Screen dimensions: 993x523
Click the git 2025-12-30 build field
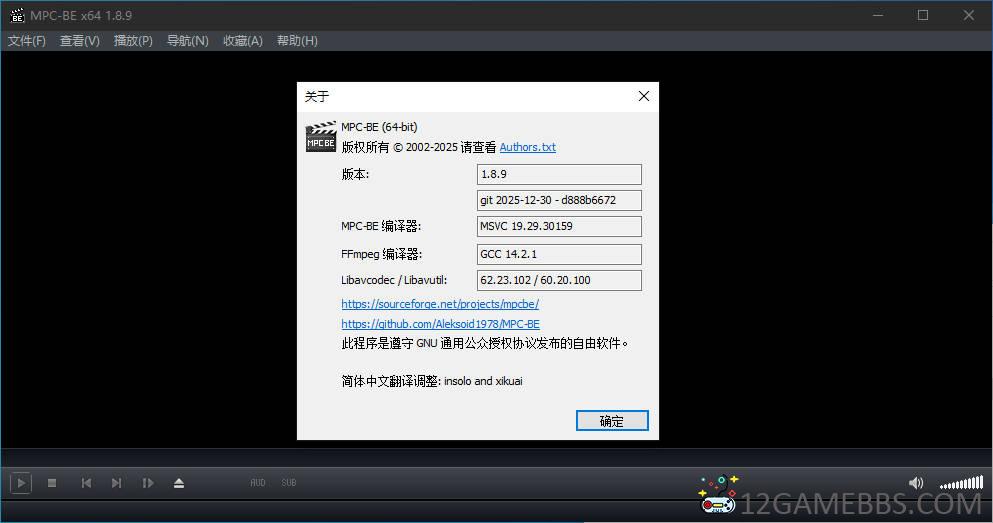[559, 200]
